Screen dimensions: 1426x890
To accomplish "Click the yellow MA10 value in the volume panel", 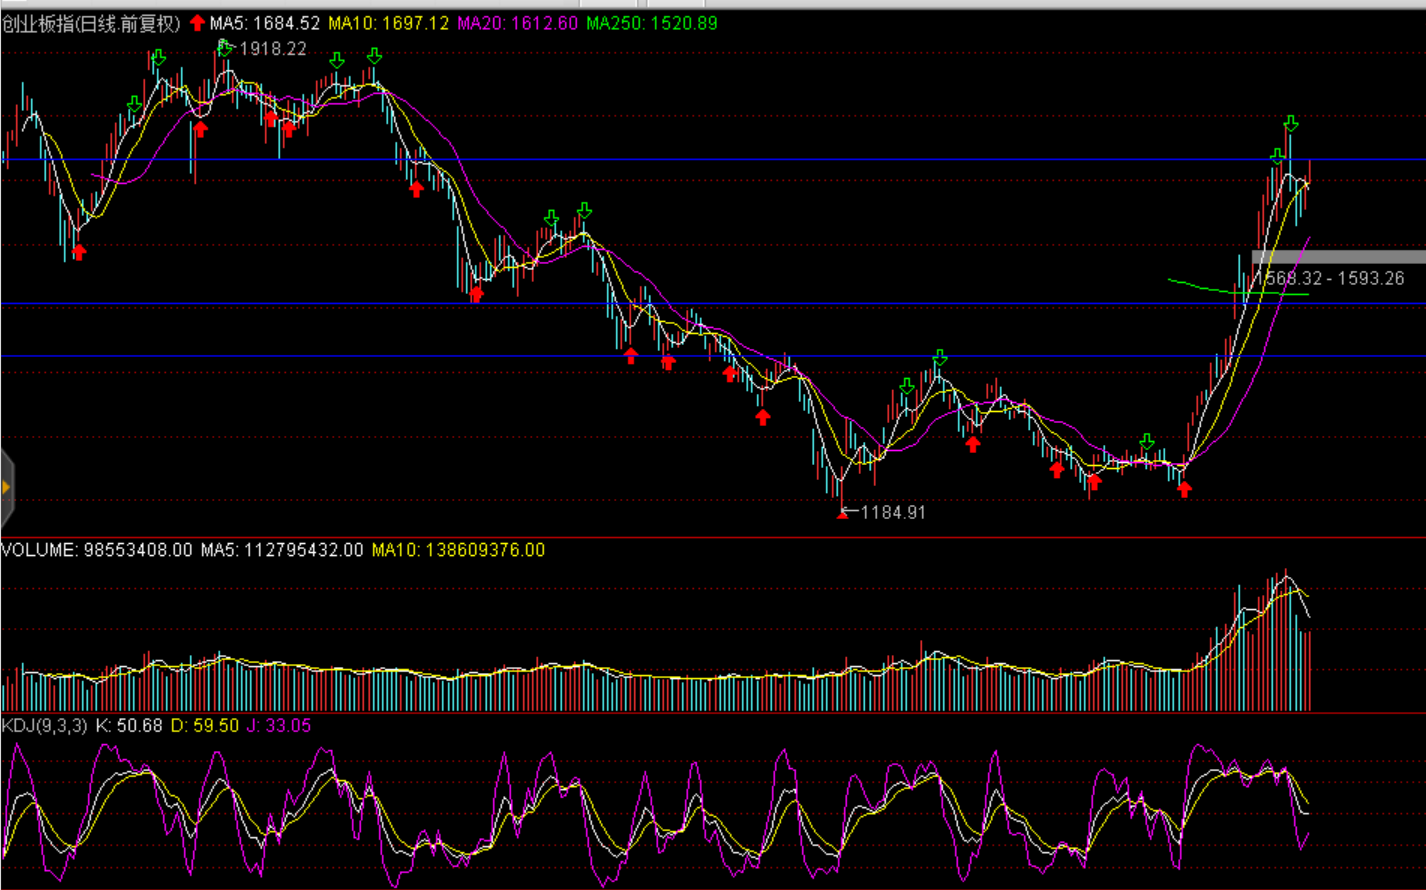I will 458,550.
